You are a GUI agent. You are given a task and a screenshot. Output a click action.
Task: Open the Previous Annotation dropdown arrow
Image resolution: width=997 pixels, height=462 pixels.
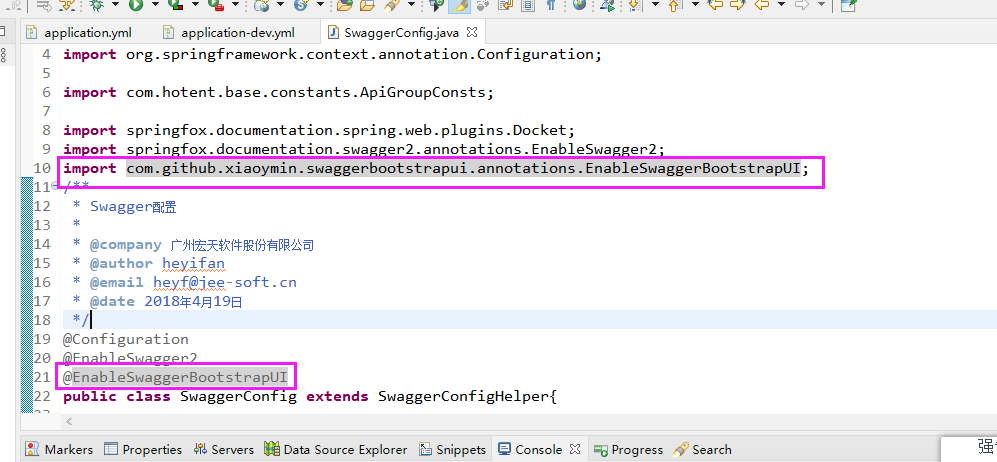click(695, 4)
